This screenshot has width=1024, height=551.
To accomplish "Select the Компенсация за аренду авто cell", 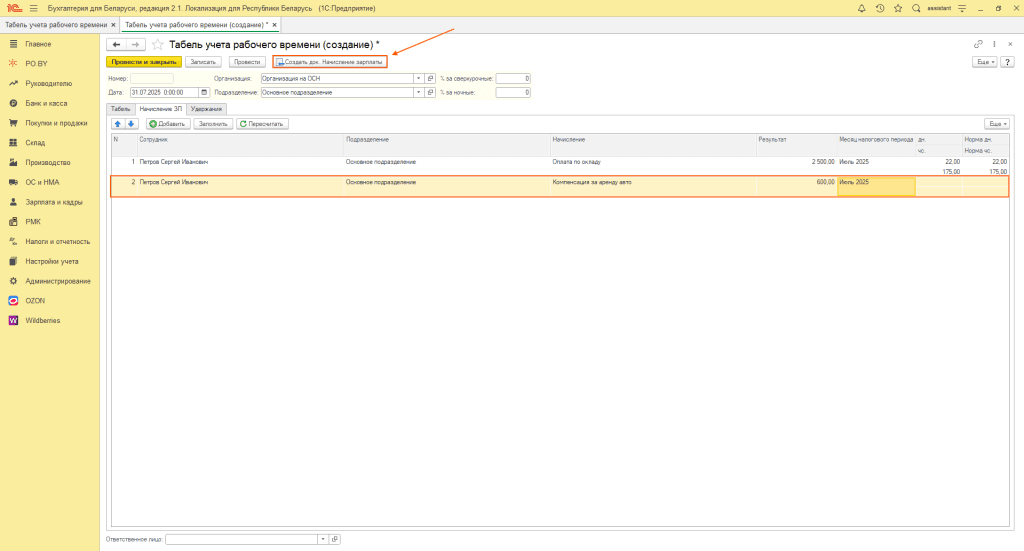I will coord(653,186).
